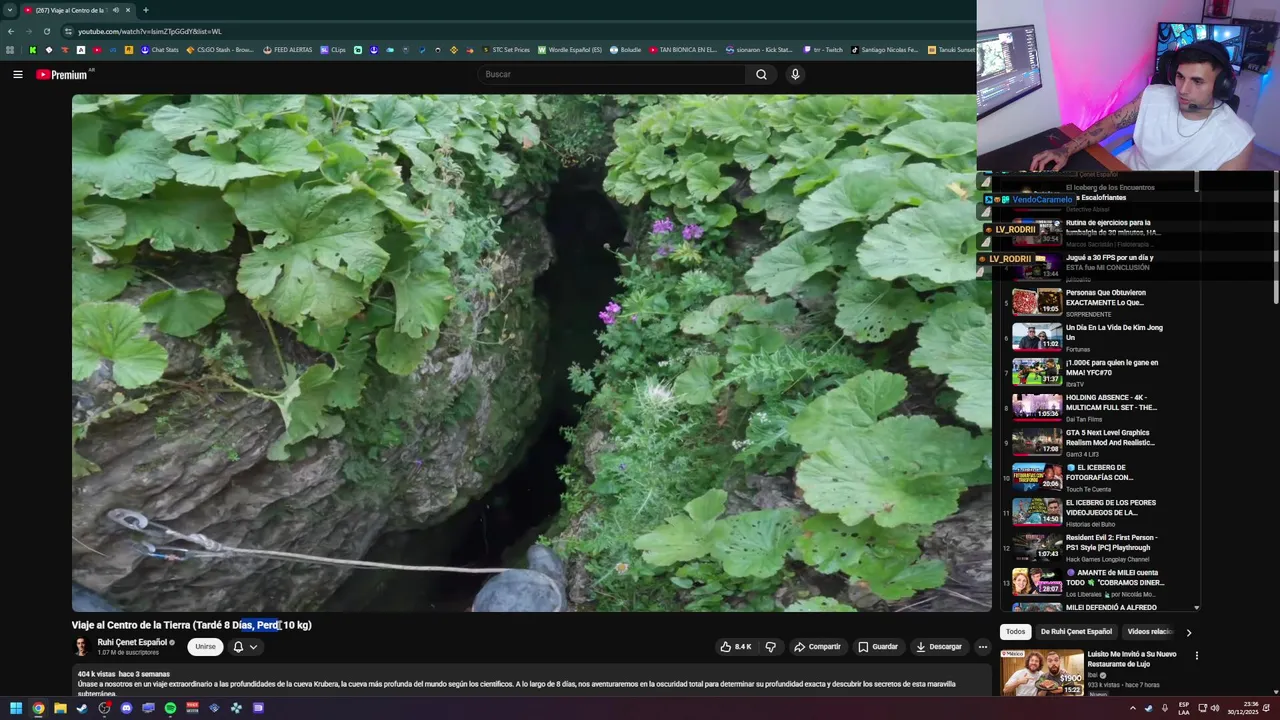The width and height of the screenshot is (1280, 720).
Task: Select the 'Todos' filter chip
Action: (1015, 632)
